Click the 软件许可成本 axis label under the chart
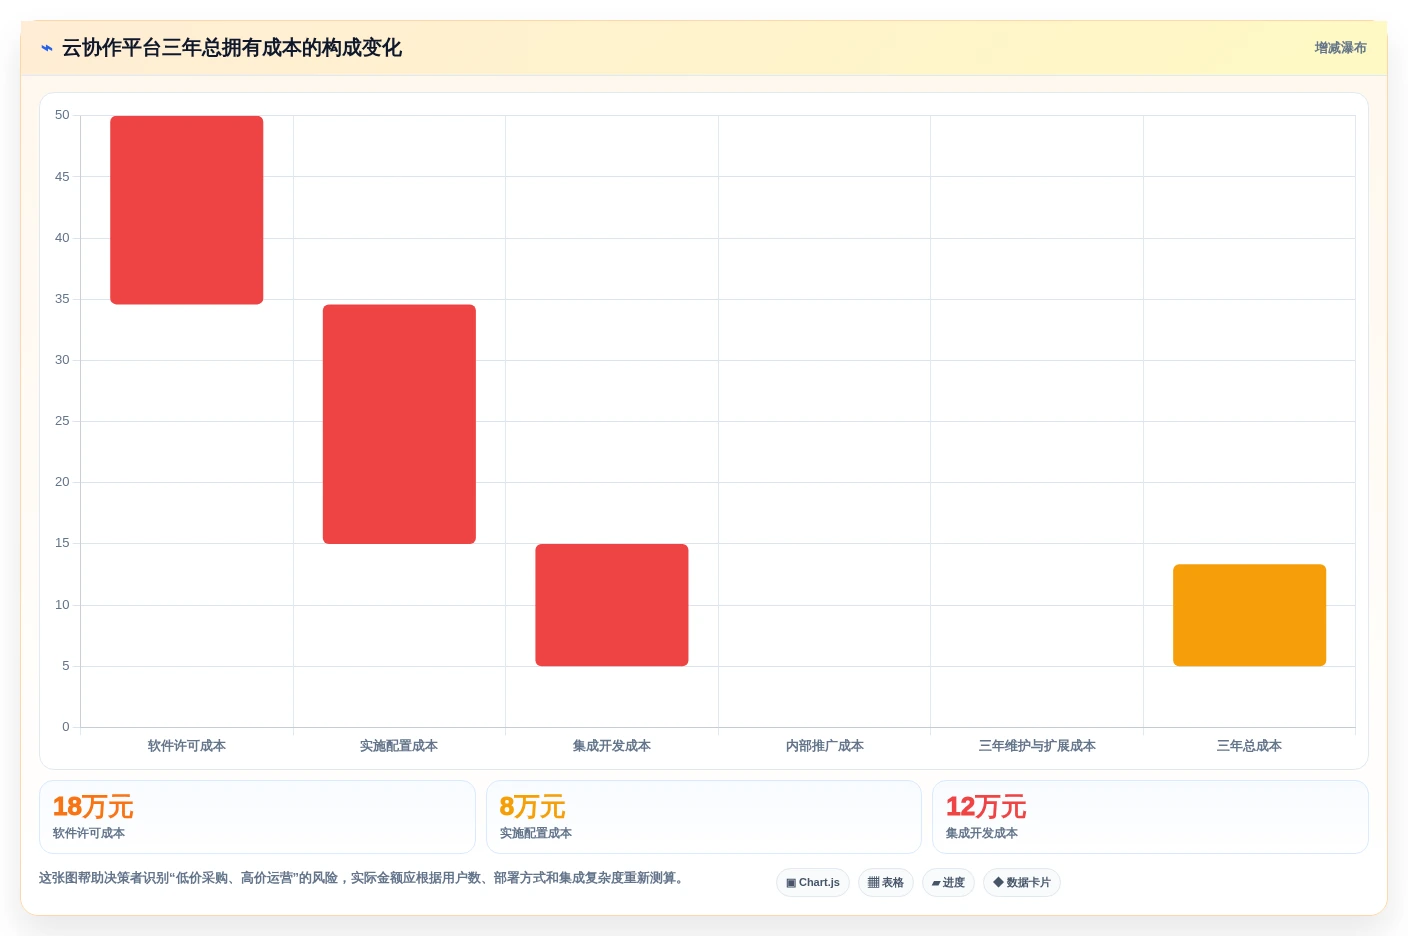This screenshot has height=936, width=1408. click(x=187, y=746)
